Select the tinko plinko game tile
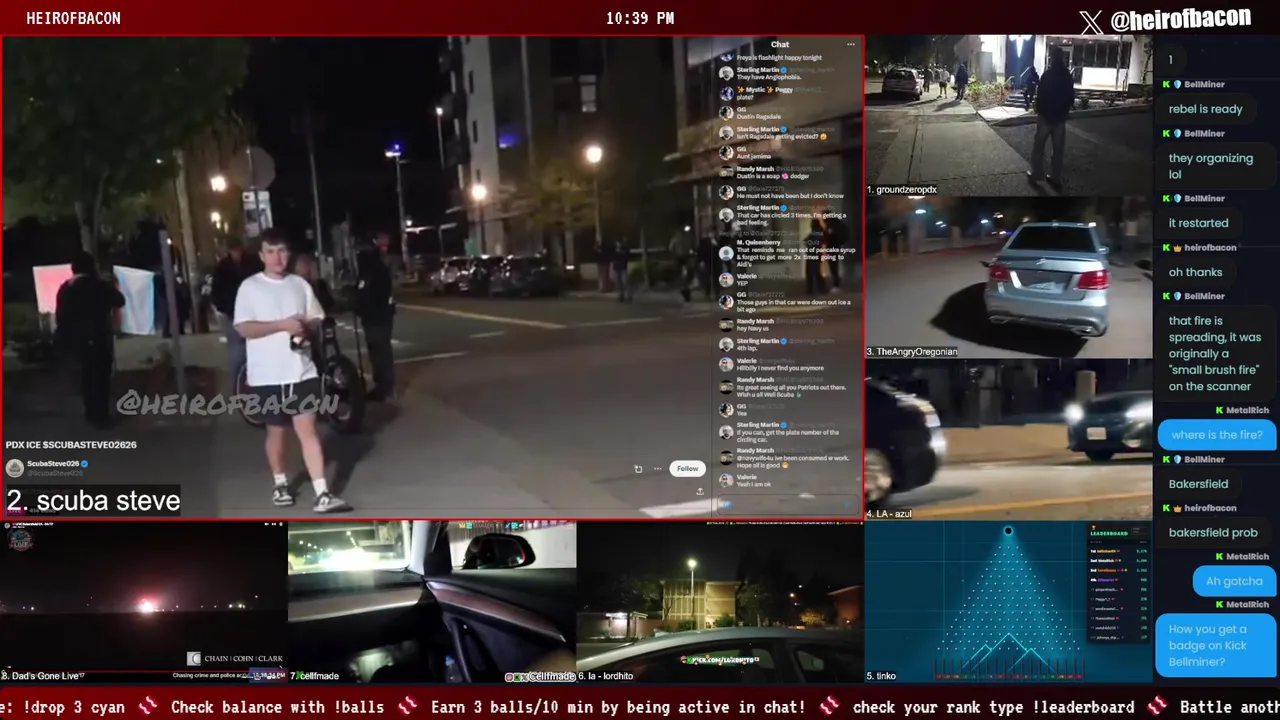This screenshot has height=720, width=1280. [1008, 602]
